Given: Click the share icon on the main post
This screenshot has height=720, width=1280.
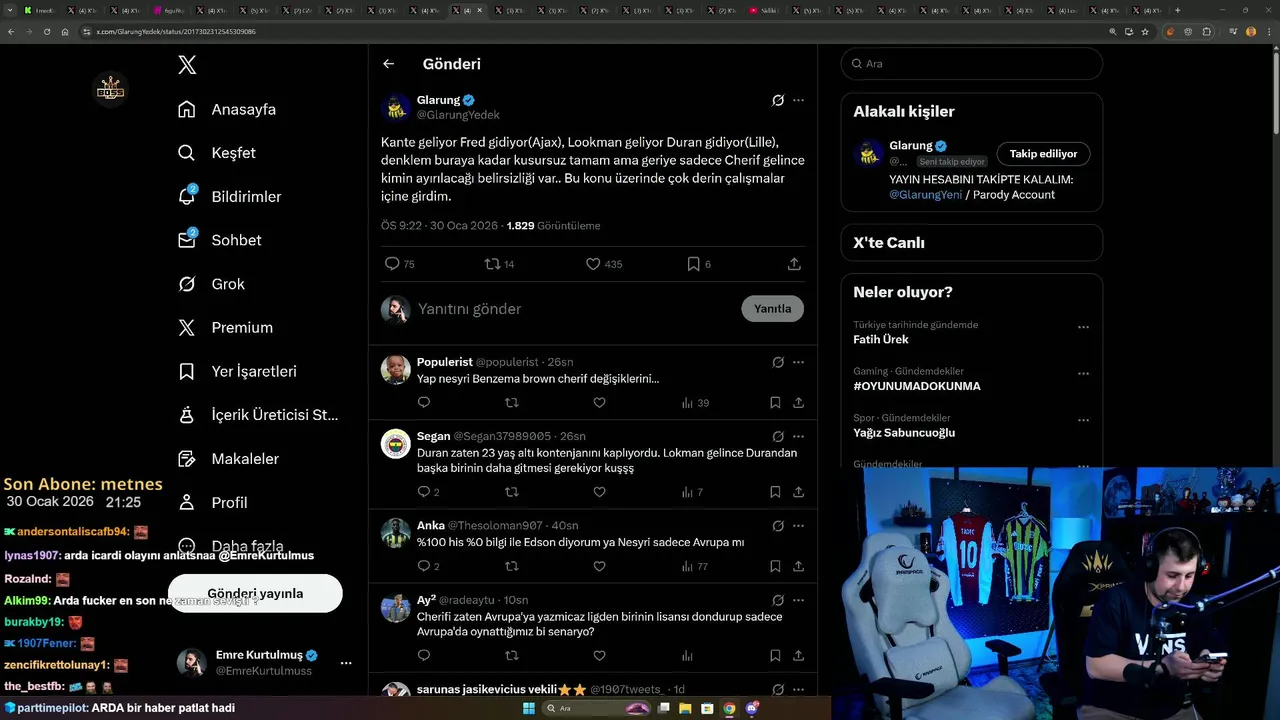Looking at the screenshot, I should pos(794,264).
